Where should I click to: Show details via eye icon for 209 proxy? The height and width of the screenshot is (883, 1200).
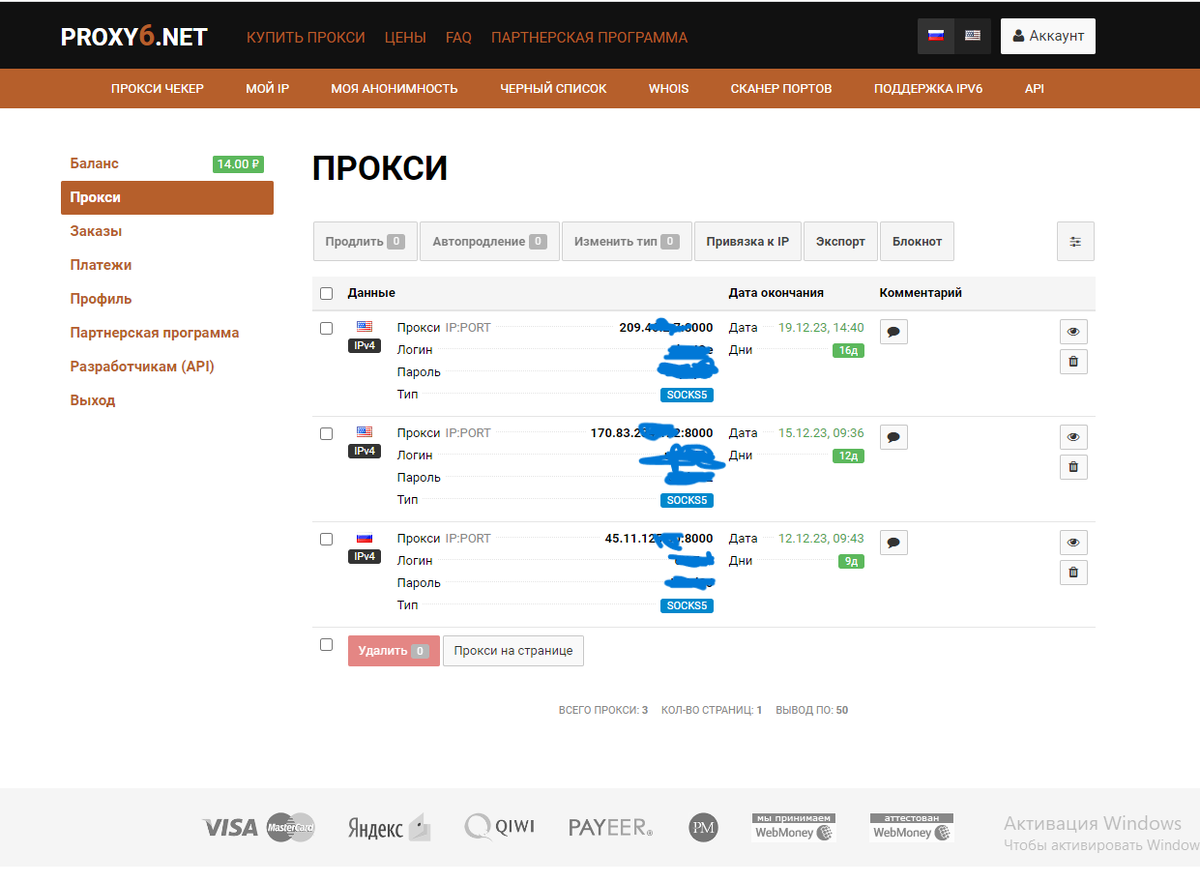(1073, 332)
